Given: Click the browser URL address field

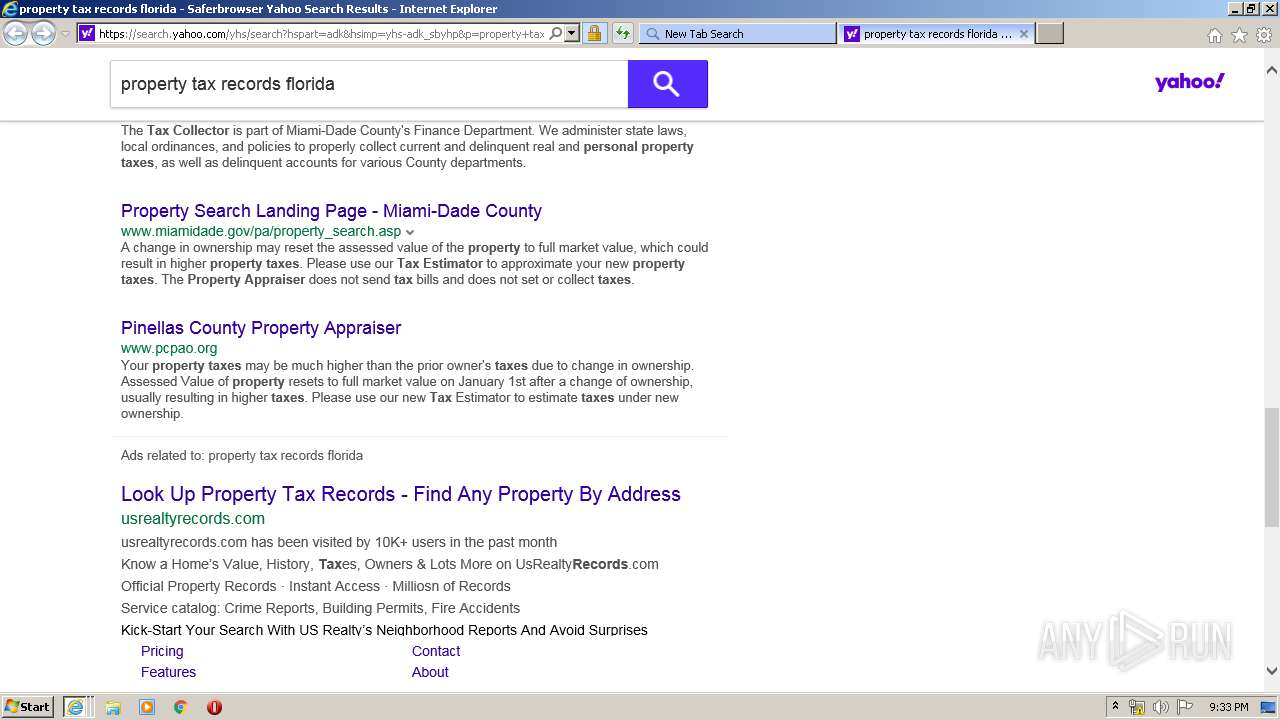Looking at the screenshot, I should [x=322, y=33].
